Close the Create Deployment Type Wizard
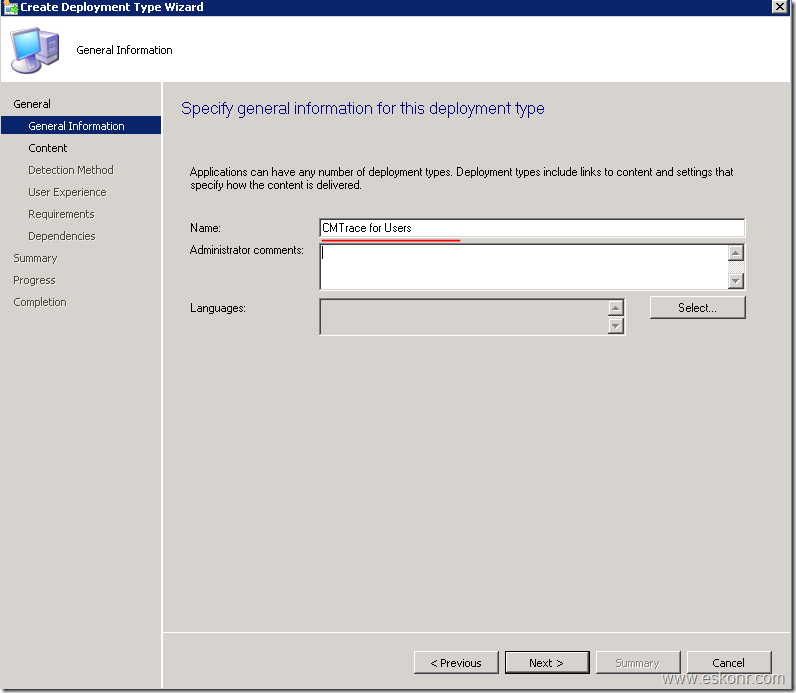This screenshot has width=796, height=693. (x=778, y=7)
